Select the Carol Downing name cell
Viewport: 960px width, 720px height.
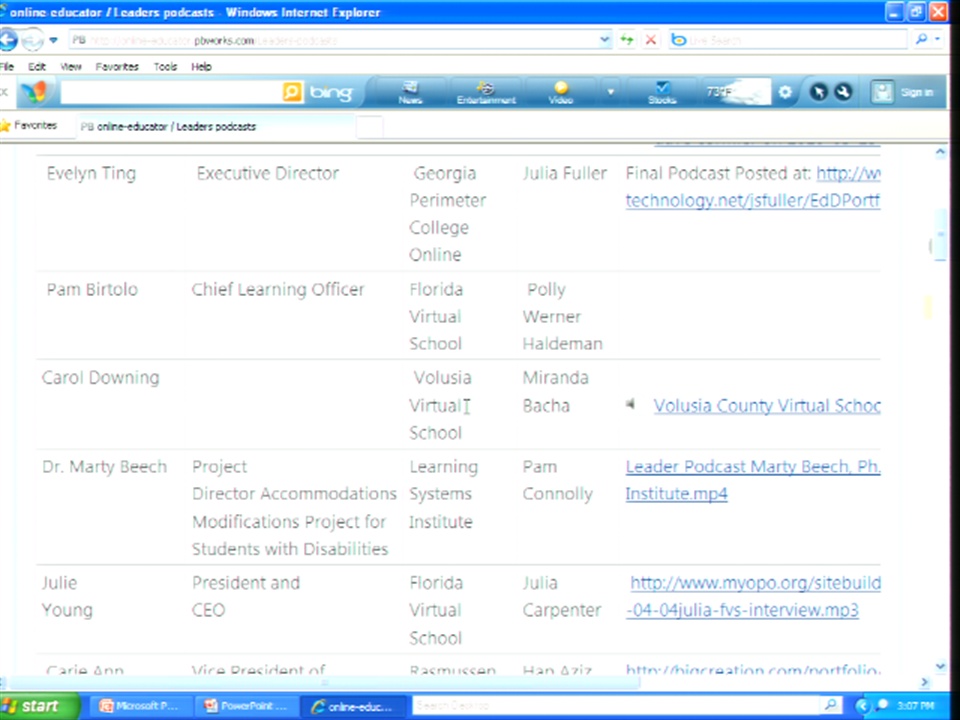pyautogui.click(x=100, y=377)
